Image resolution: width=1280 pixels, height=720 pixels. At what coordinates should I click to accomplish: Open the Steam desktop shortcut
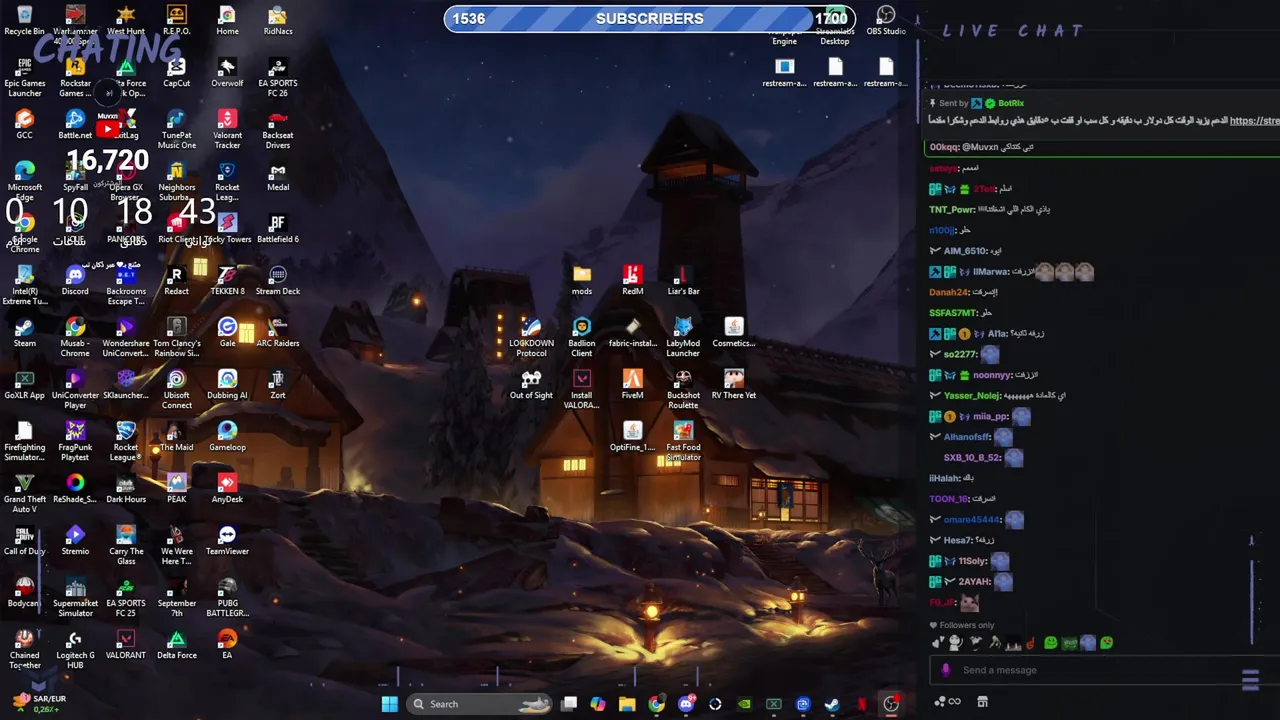24,332
